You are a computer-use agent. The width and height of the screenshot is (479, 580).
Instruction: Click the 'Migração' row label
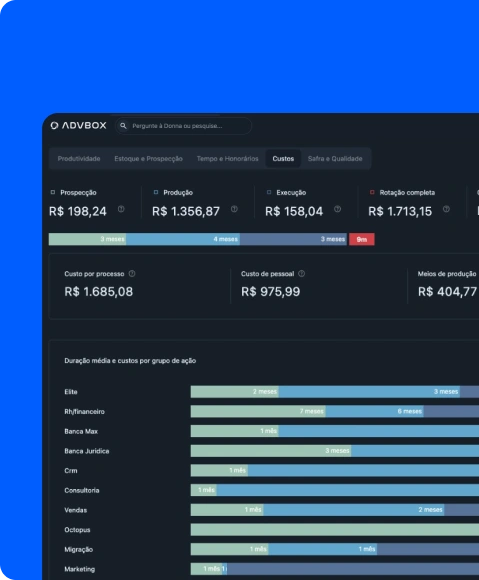[78, 550]
